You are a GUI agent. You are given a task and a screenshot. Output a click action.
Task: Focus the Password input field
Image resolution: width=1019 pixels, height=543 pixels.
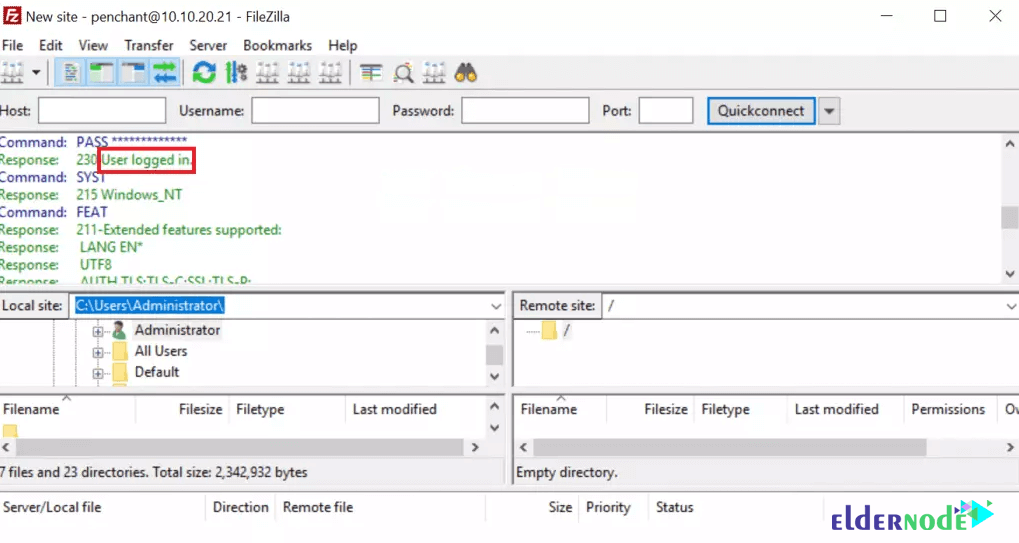coord(525,110)
